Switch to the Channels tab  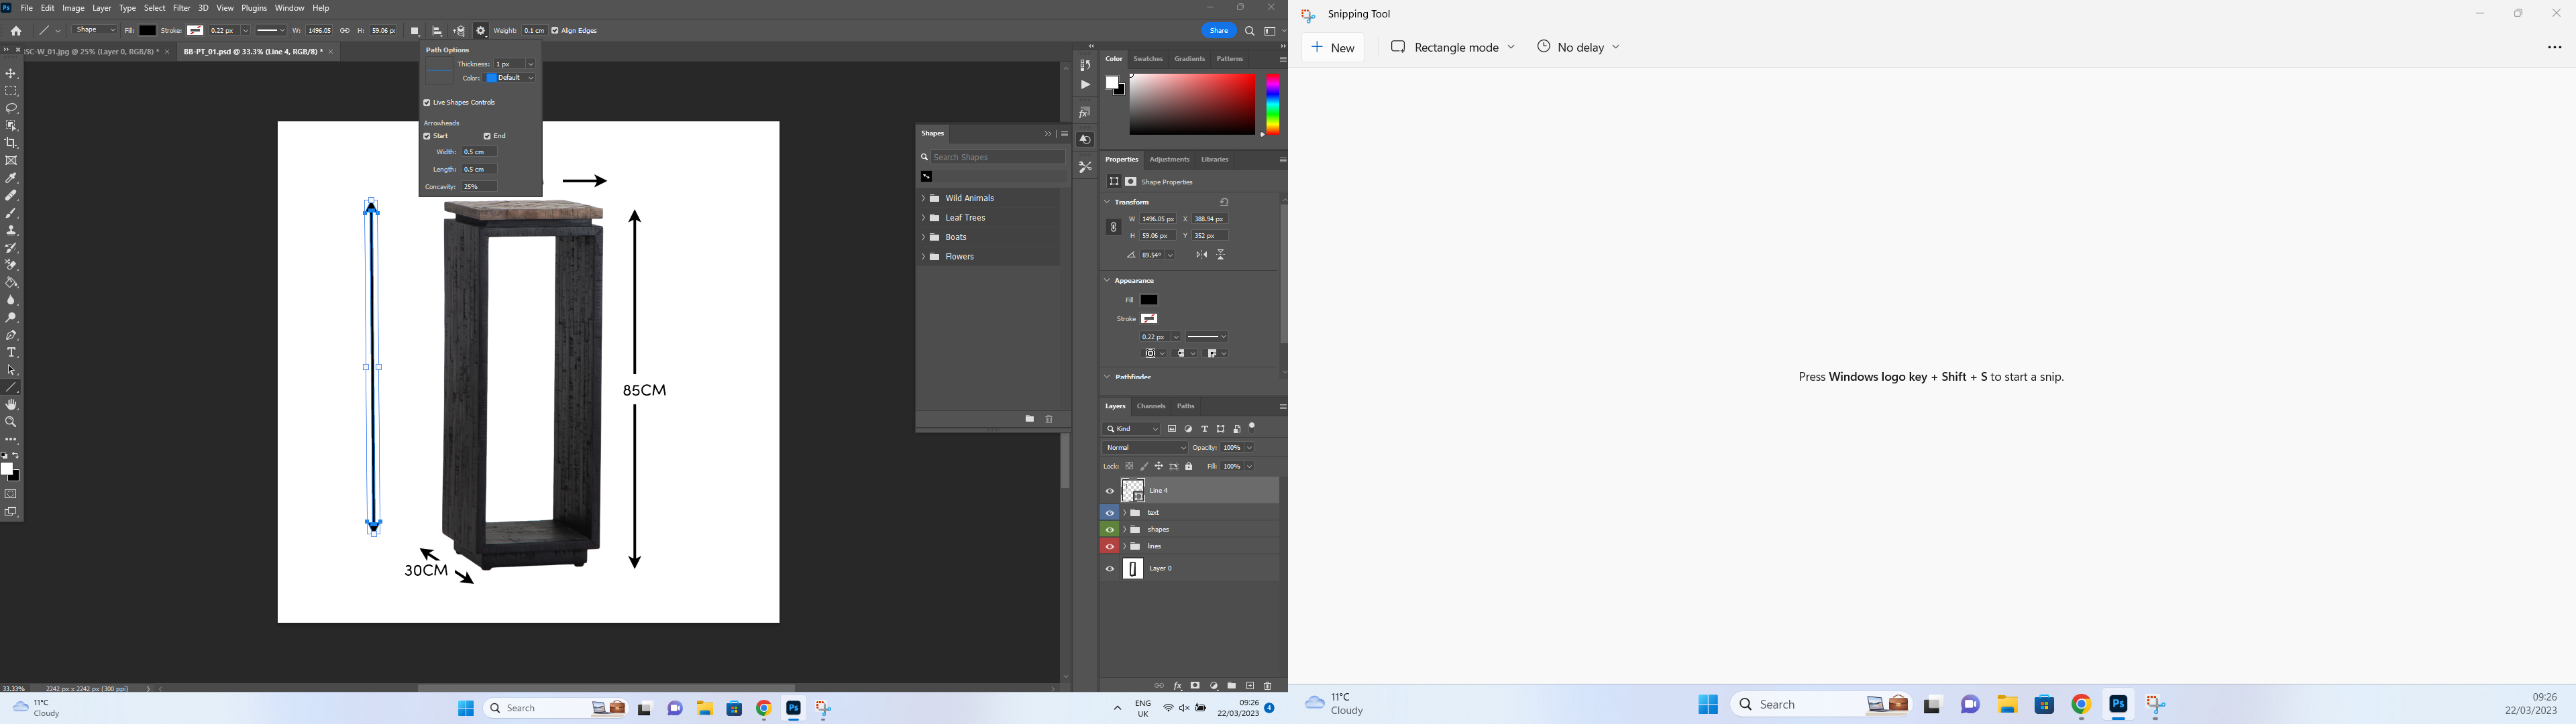[x=1151, y=406]
